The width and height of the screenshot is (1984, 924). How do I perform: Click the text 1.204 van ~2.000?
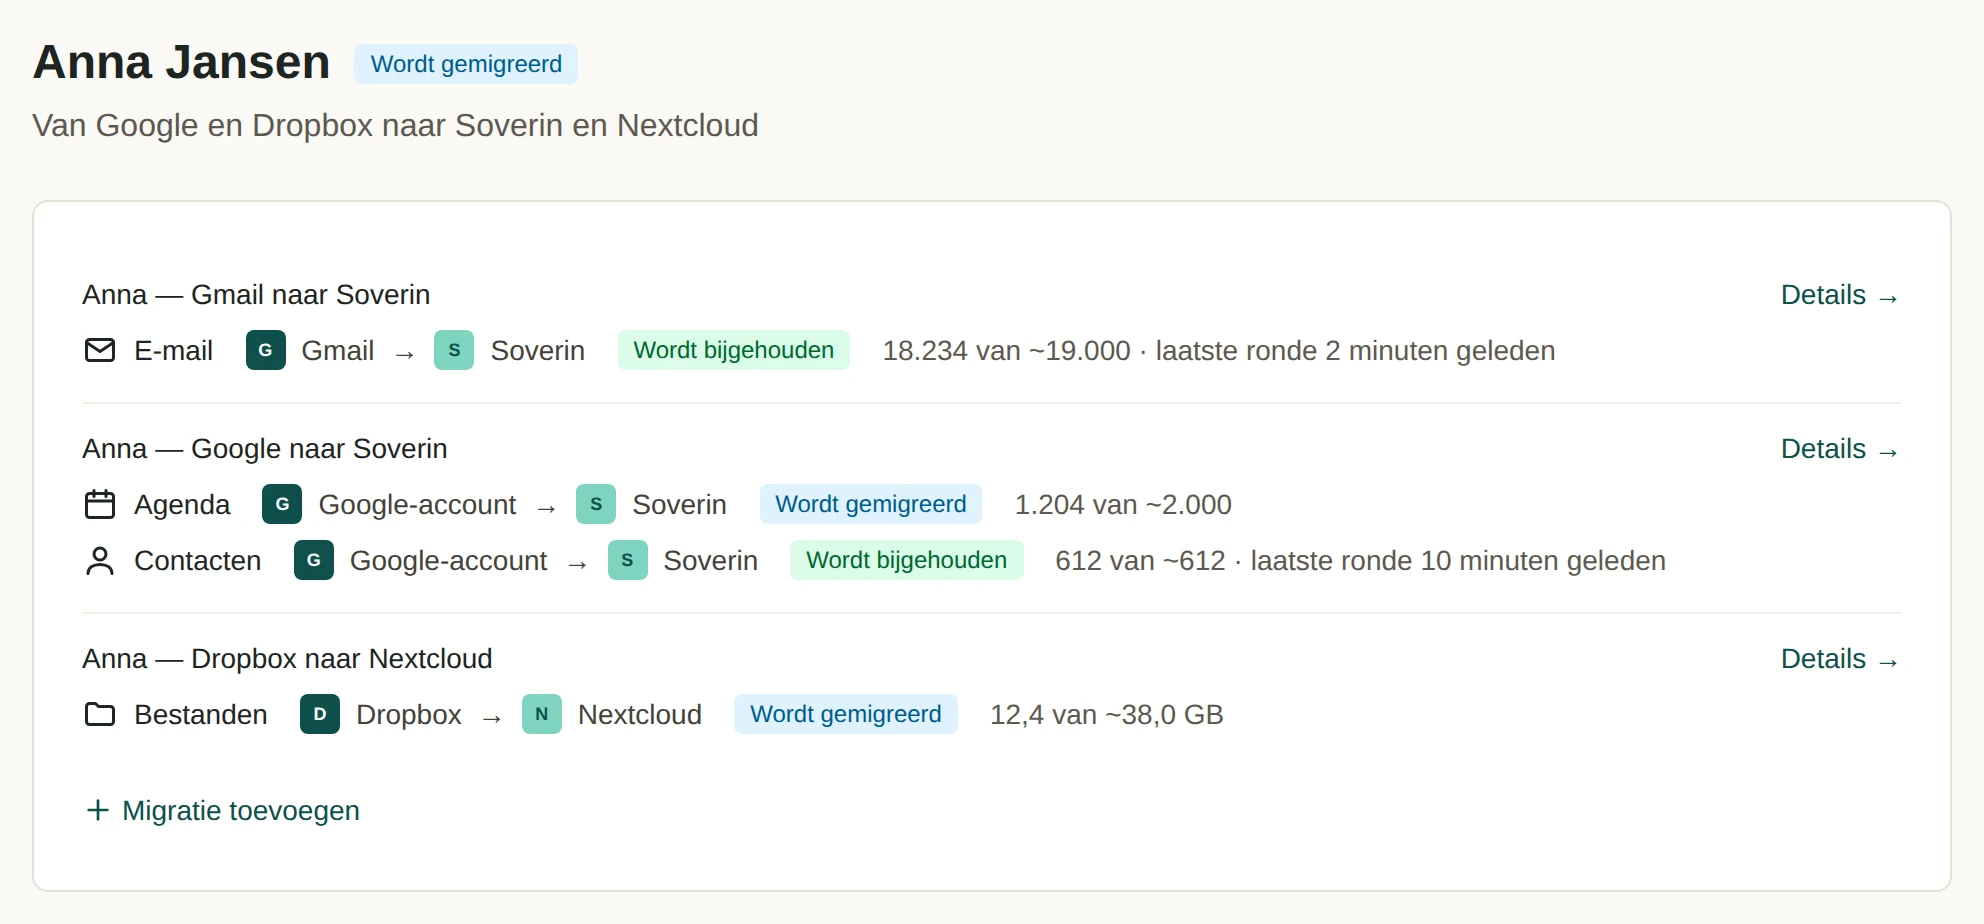(x=1123, y=505)
